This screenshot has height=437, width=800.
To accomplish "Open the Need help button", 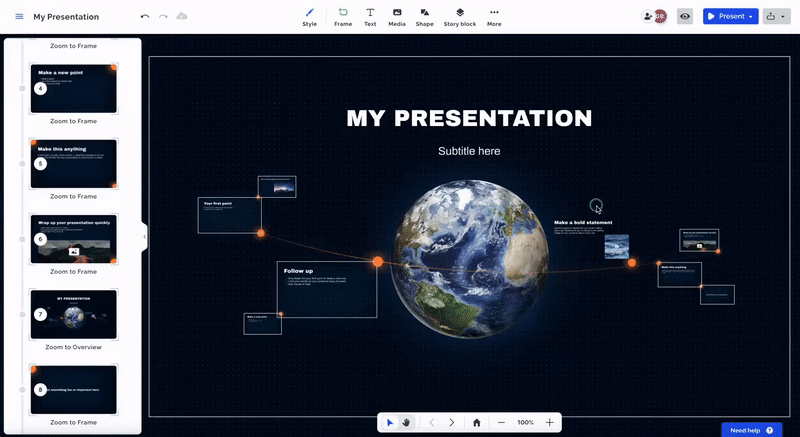I will pyautogui.click(x=752, y=430).
